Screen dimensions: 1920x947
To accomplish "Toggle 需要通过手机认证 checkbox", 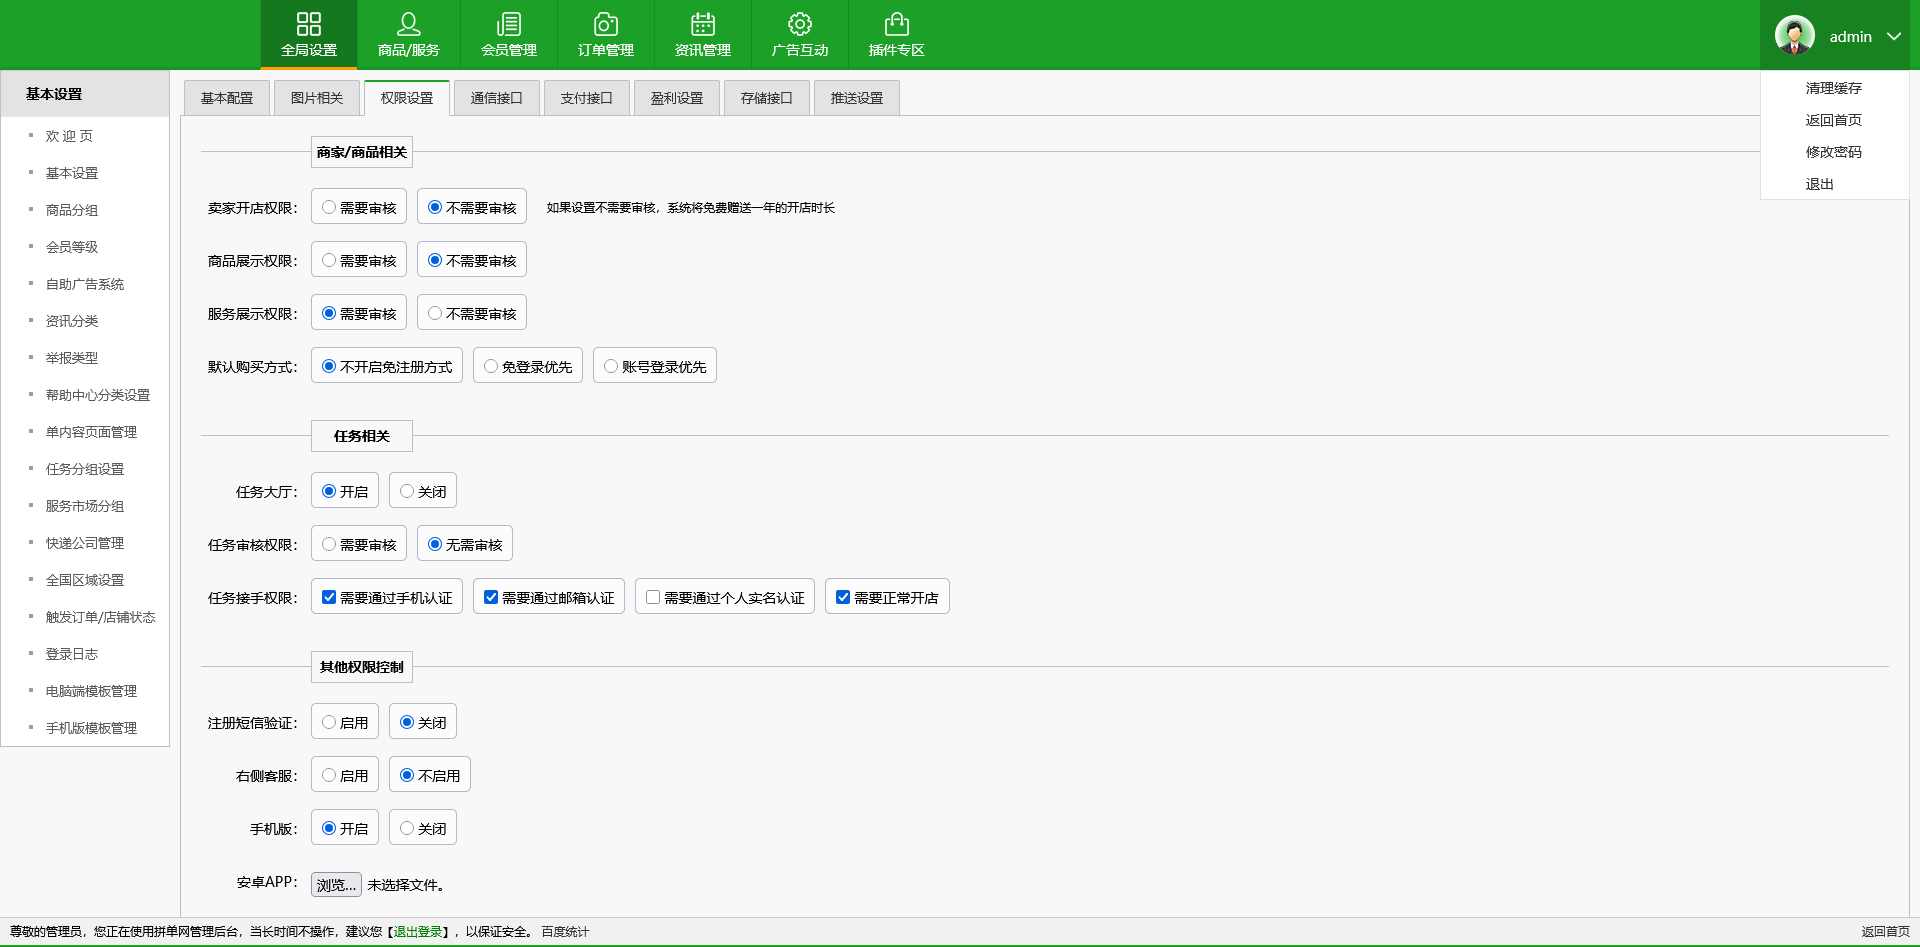I will [329, 597].
